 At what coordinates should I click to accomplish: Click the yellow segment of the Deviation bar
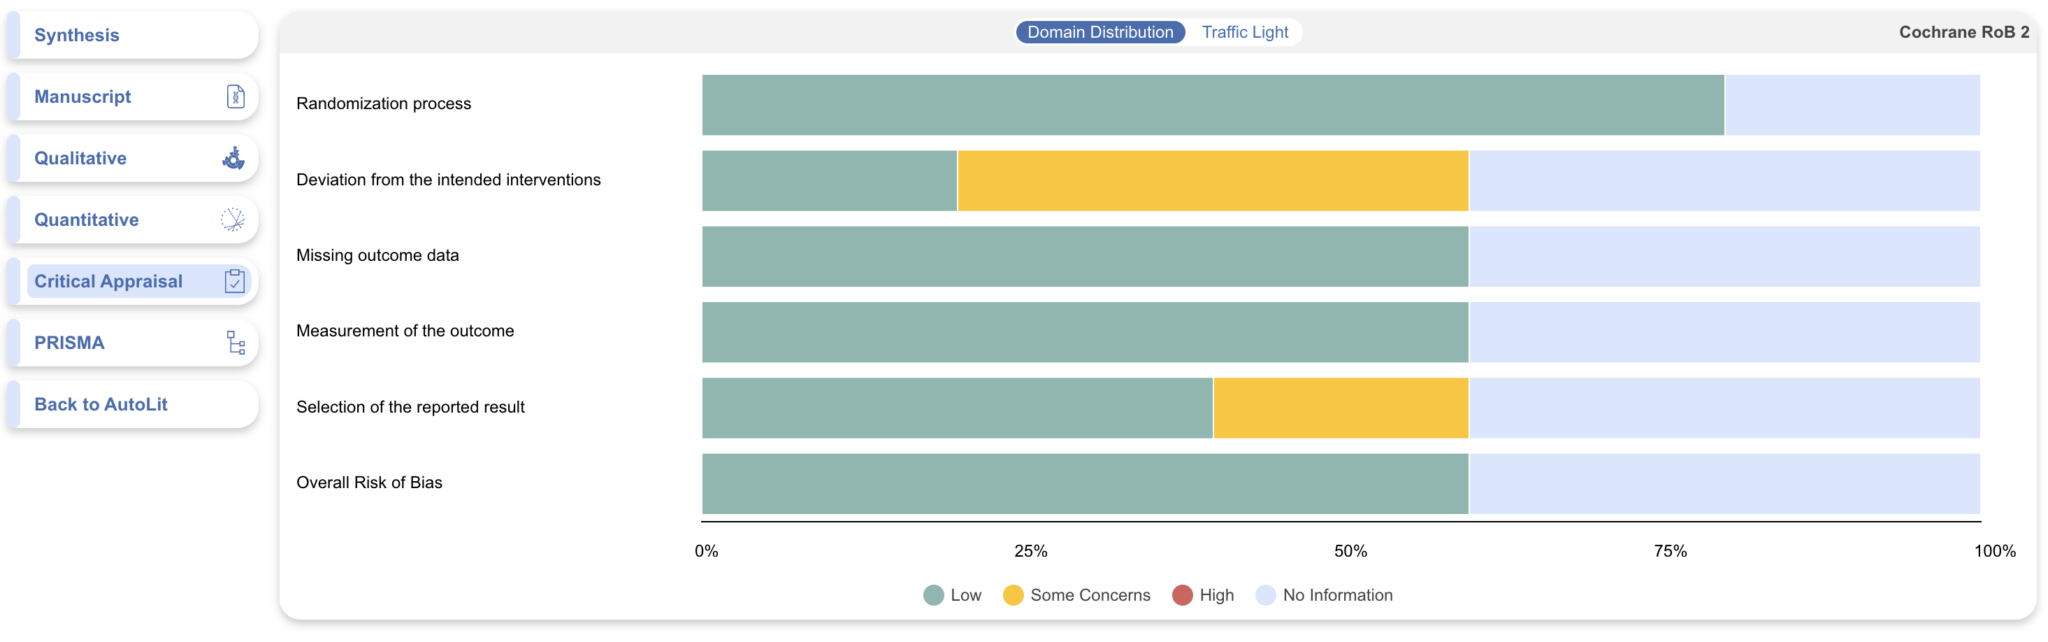coord(1212,181)
